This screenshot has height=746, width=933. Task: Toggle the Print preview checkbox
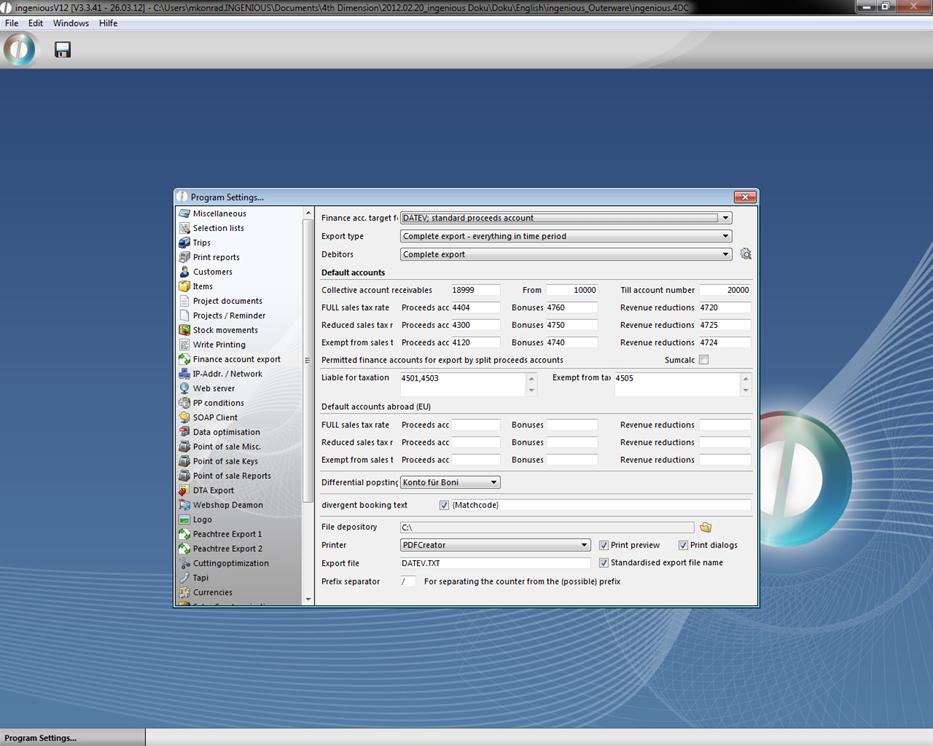pyautogui.click(x=604, y=545)
